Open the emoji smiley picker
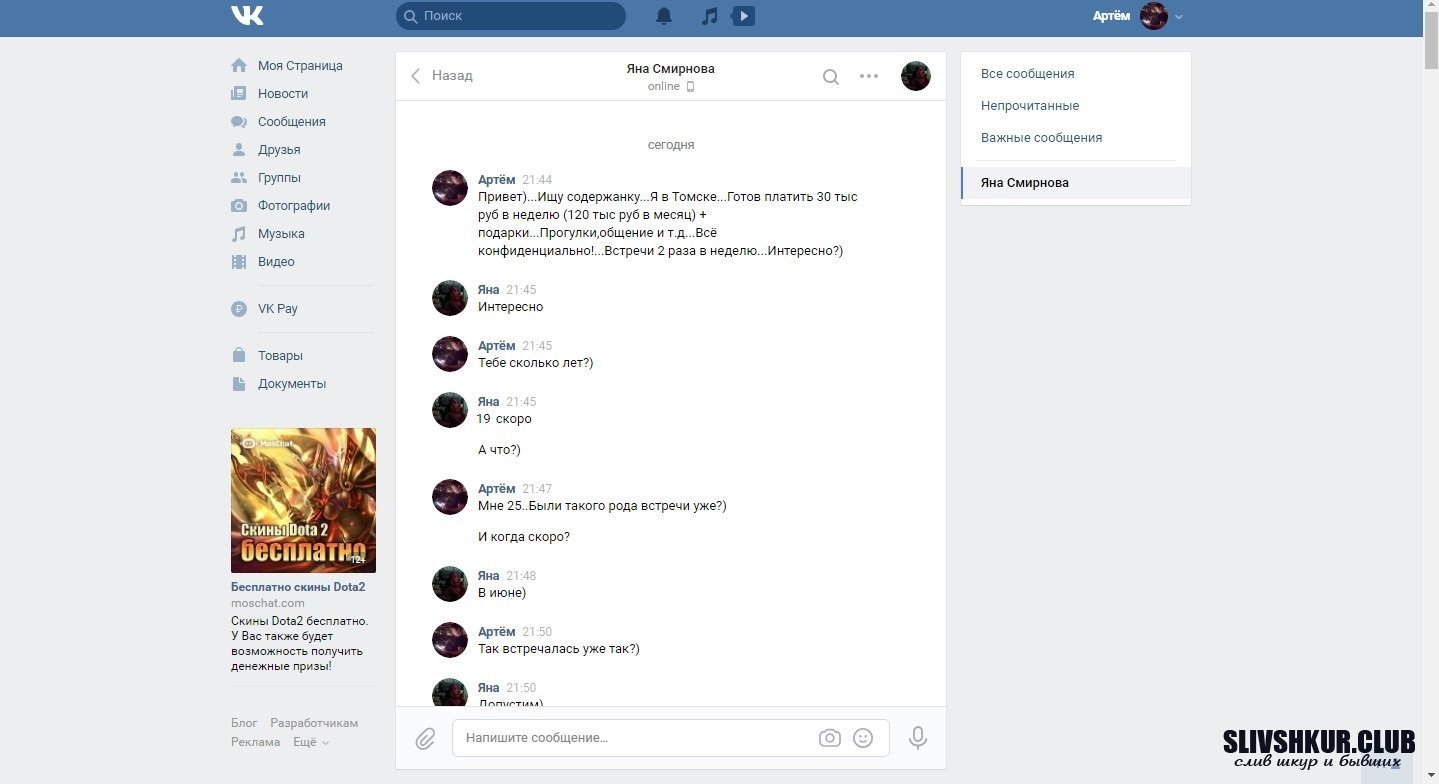Viewport: 1439px width, 784px height. point(863,738)
